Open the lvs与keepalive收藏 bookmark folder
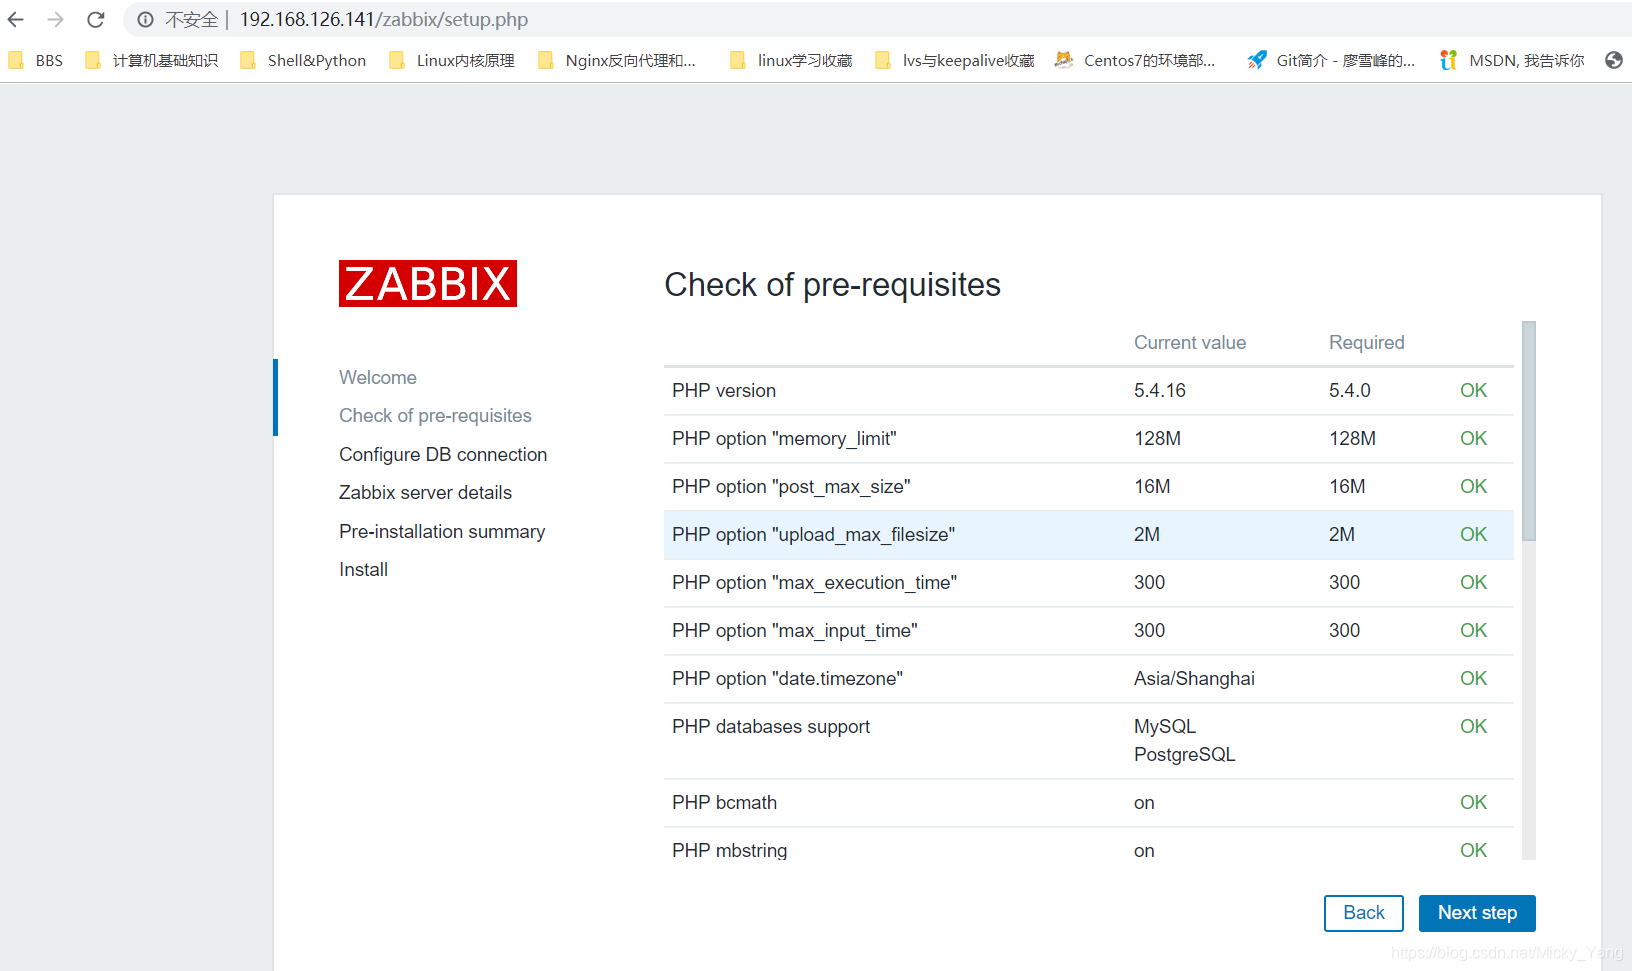 click(x=955, y=61)
